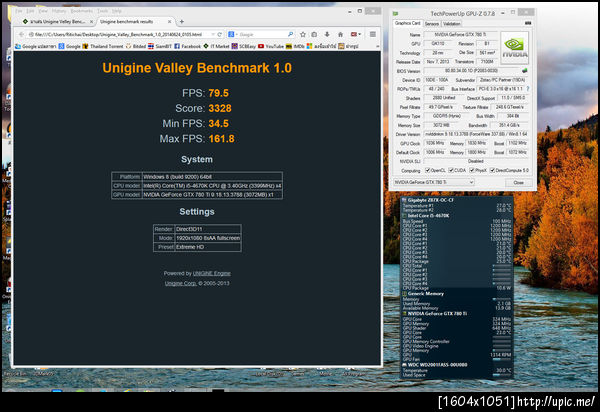Select the Unigine benchmark results tab
600x412 pixels.
[x=132, y=22]
